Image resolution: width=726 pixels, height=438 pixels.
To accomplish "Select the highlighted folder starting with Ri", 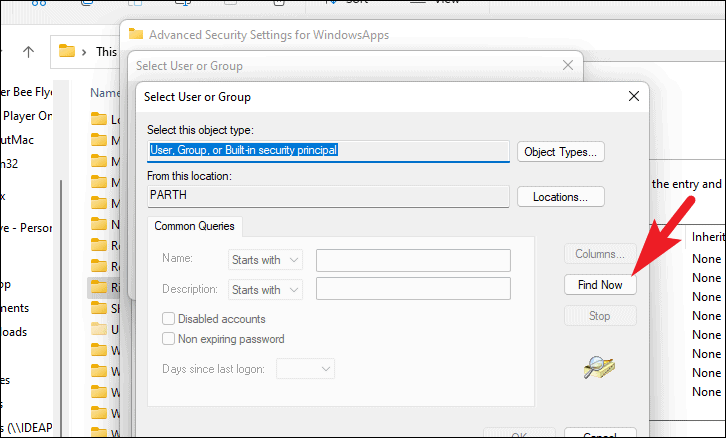I will (104, 287).
